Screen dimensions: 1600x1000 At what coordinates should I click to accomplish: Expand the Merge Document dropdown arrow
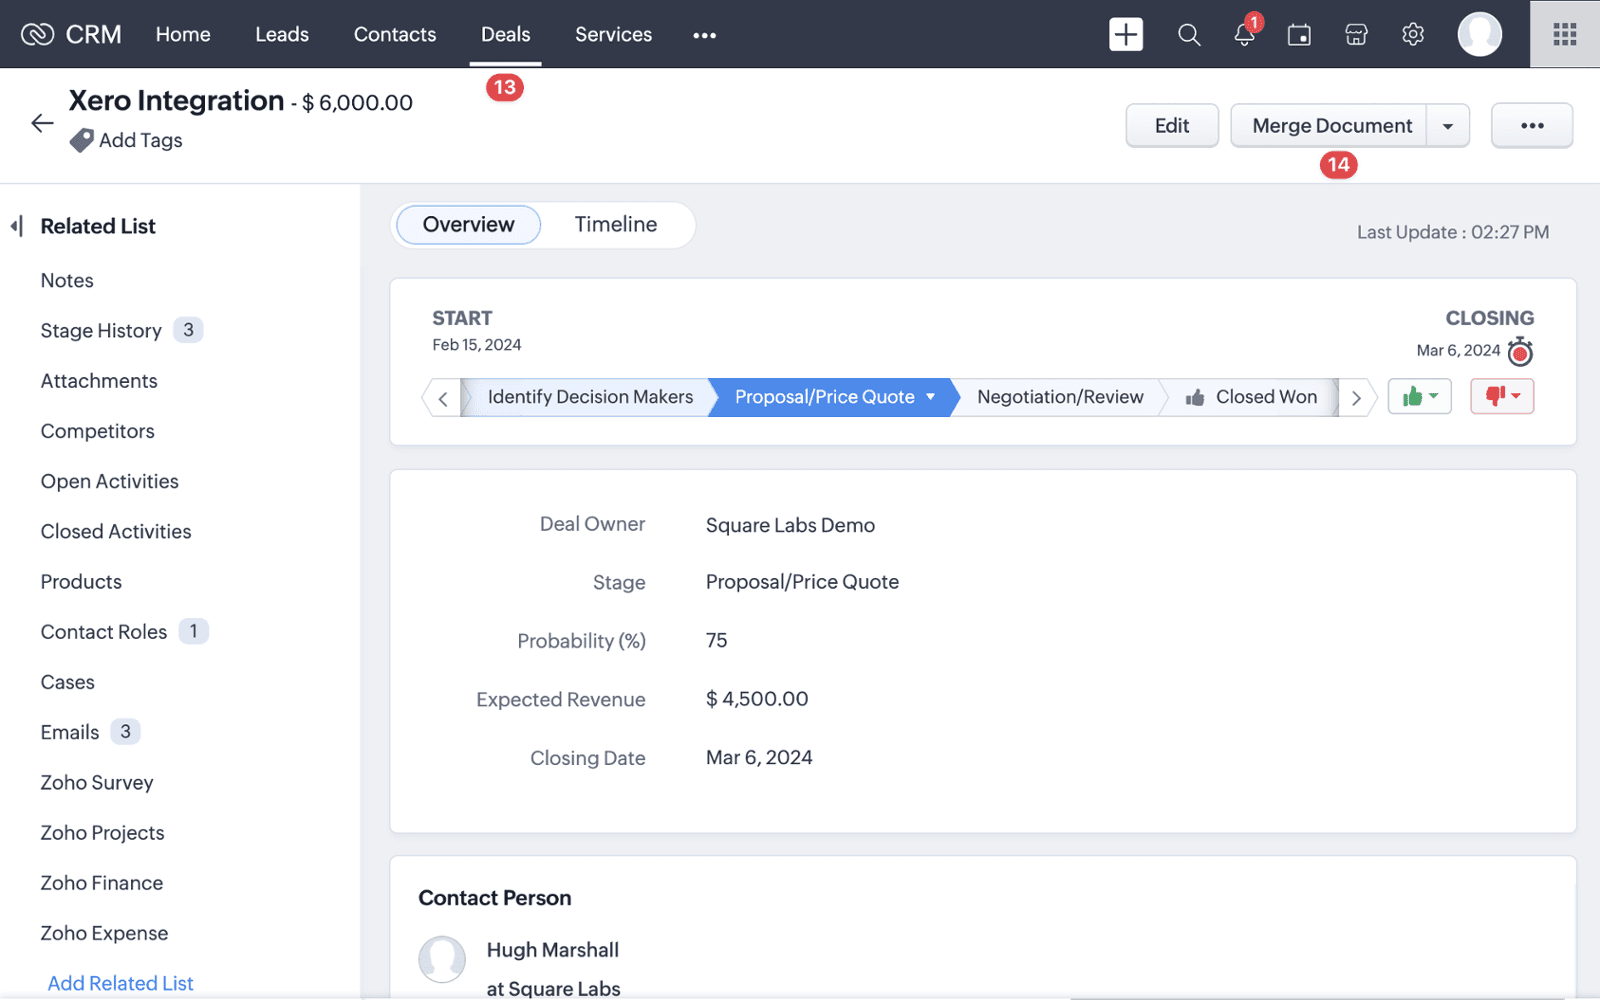coord(1448,126)
